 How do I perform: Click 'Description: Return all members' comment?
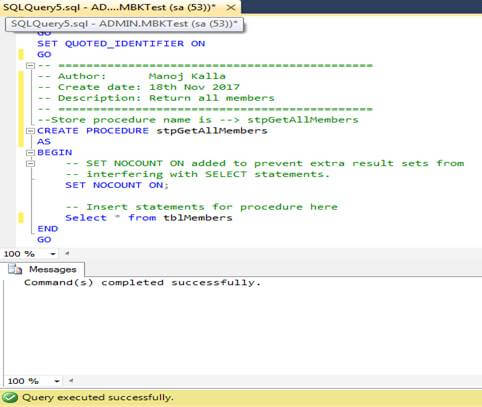click(156, 98)
